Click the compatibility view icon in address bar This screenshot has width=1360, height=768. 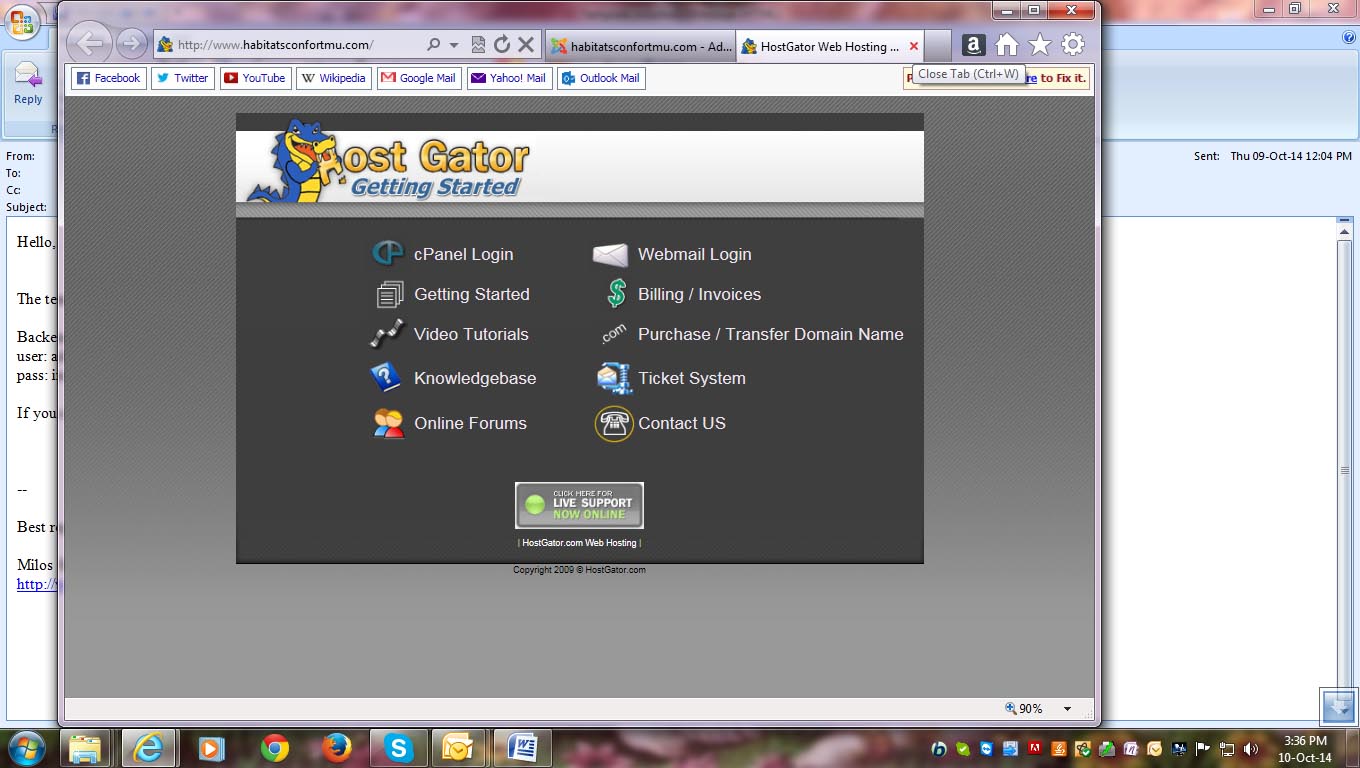[479, 45]
